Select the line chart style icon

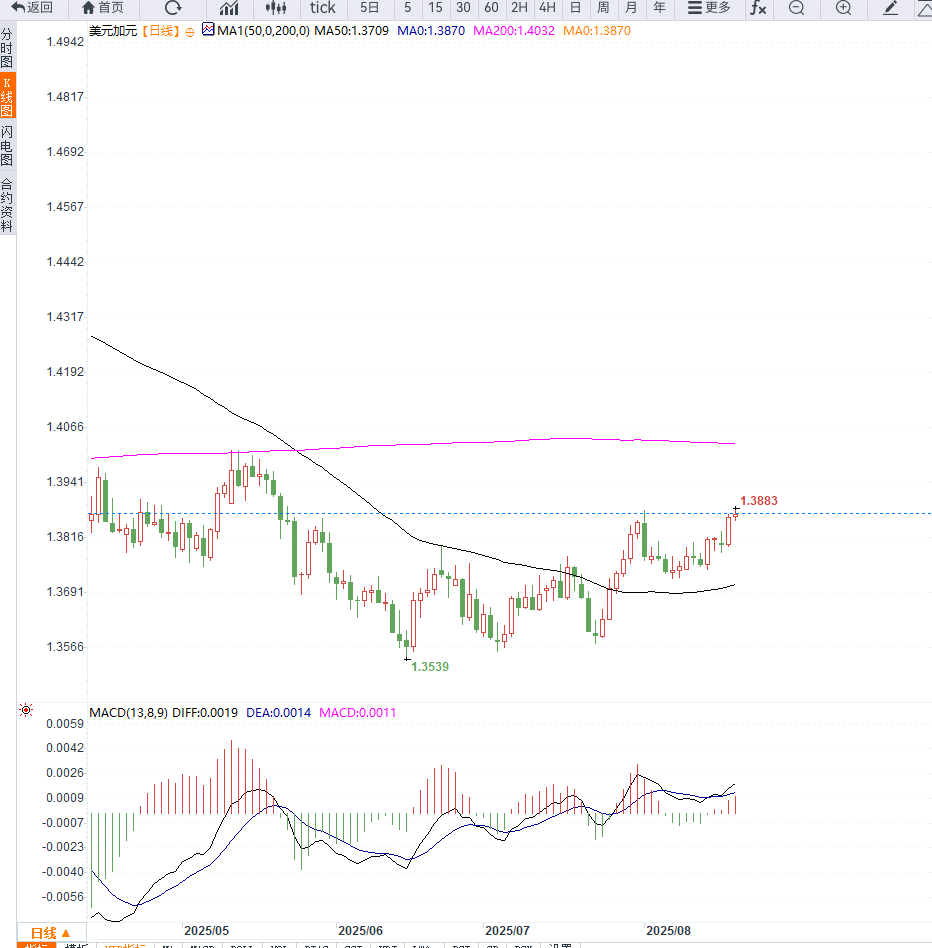point(229,8)
